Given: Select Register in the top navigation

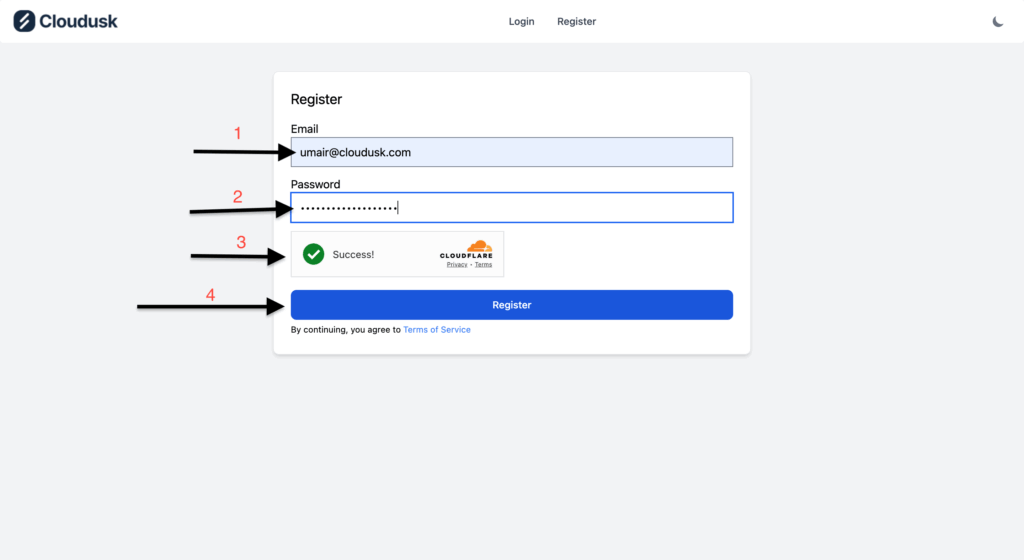Looking at the screenshot, I should [x=576, y=21].
